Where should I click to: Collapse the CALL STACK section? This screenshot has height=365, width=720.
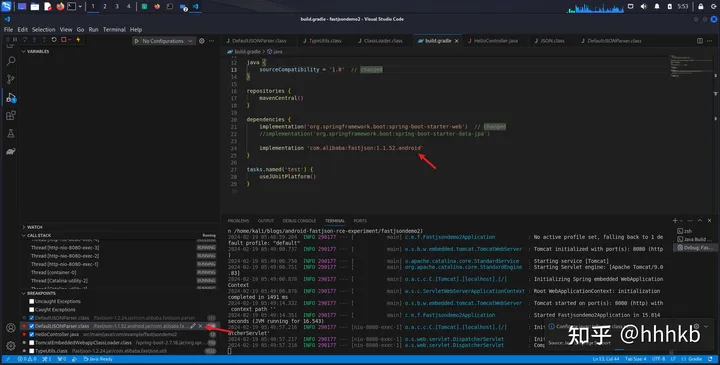pyautogui.click(x=39, y=235)
